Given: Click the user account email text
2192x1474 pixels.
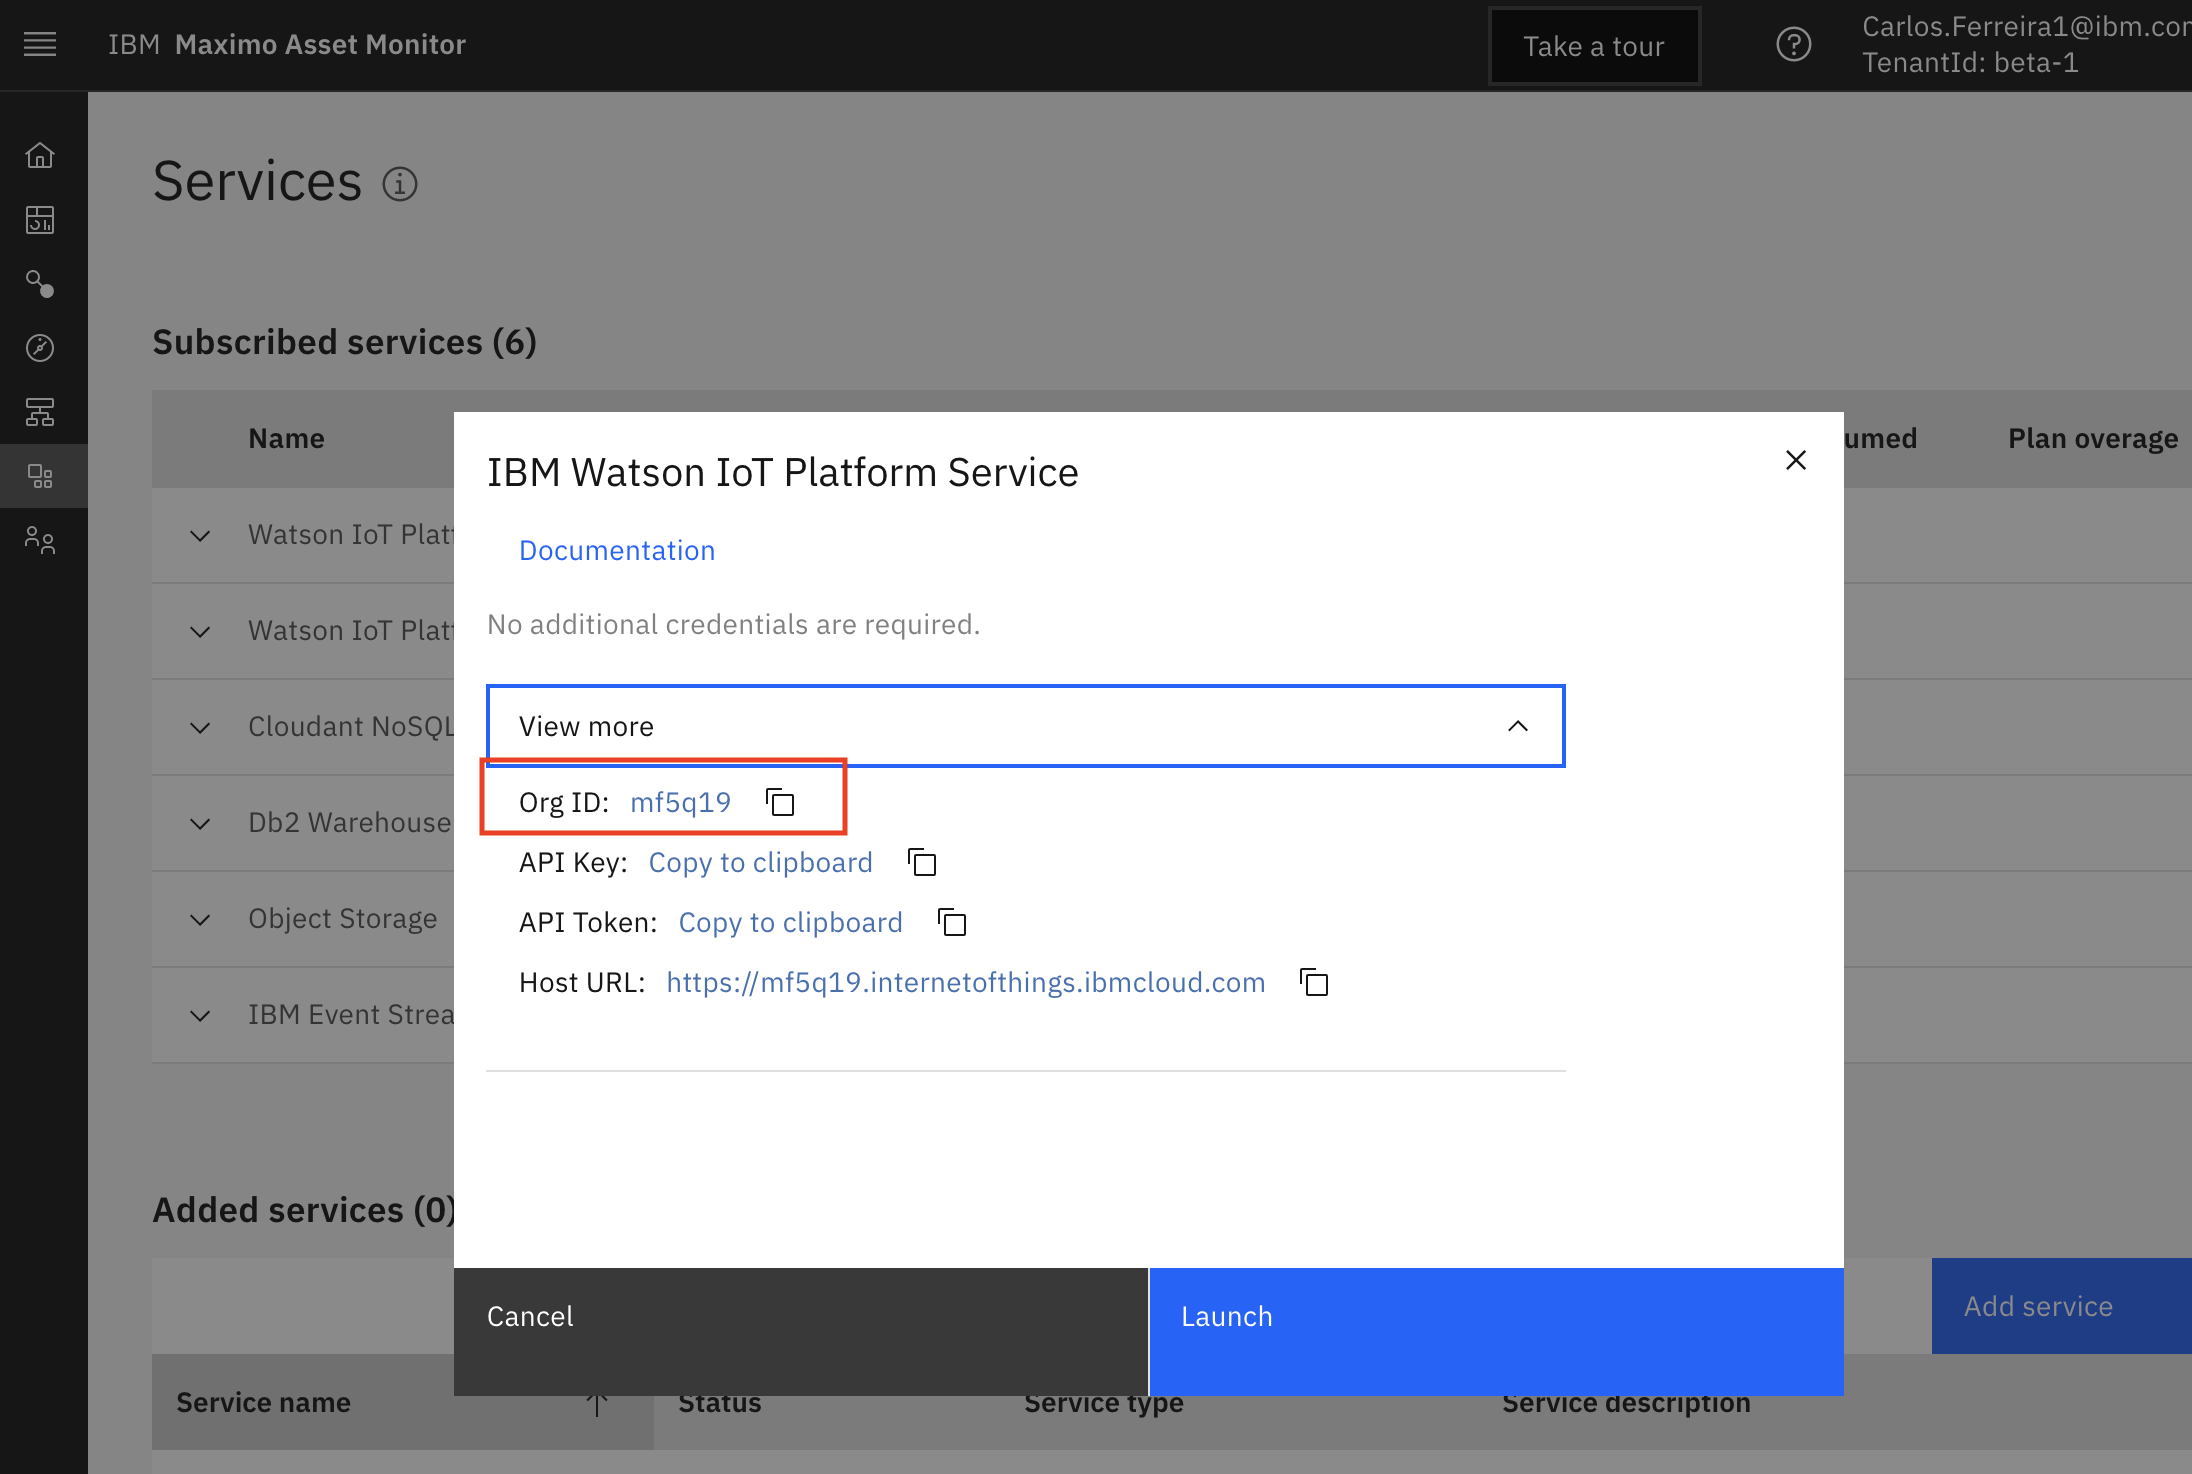Looking at the screenshot, I should (2026, 27).
